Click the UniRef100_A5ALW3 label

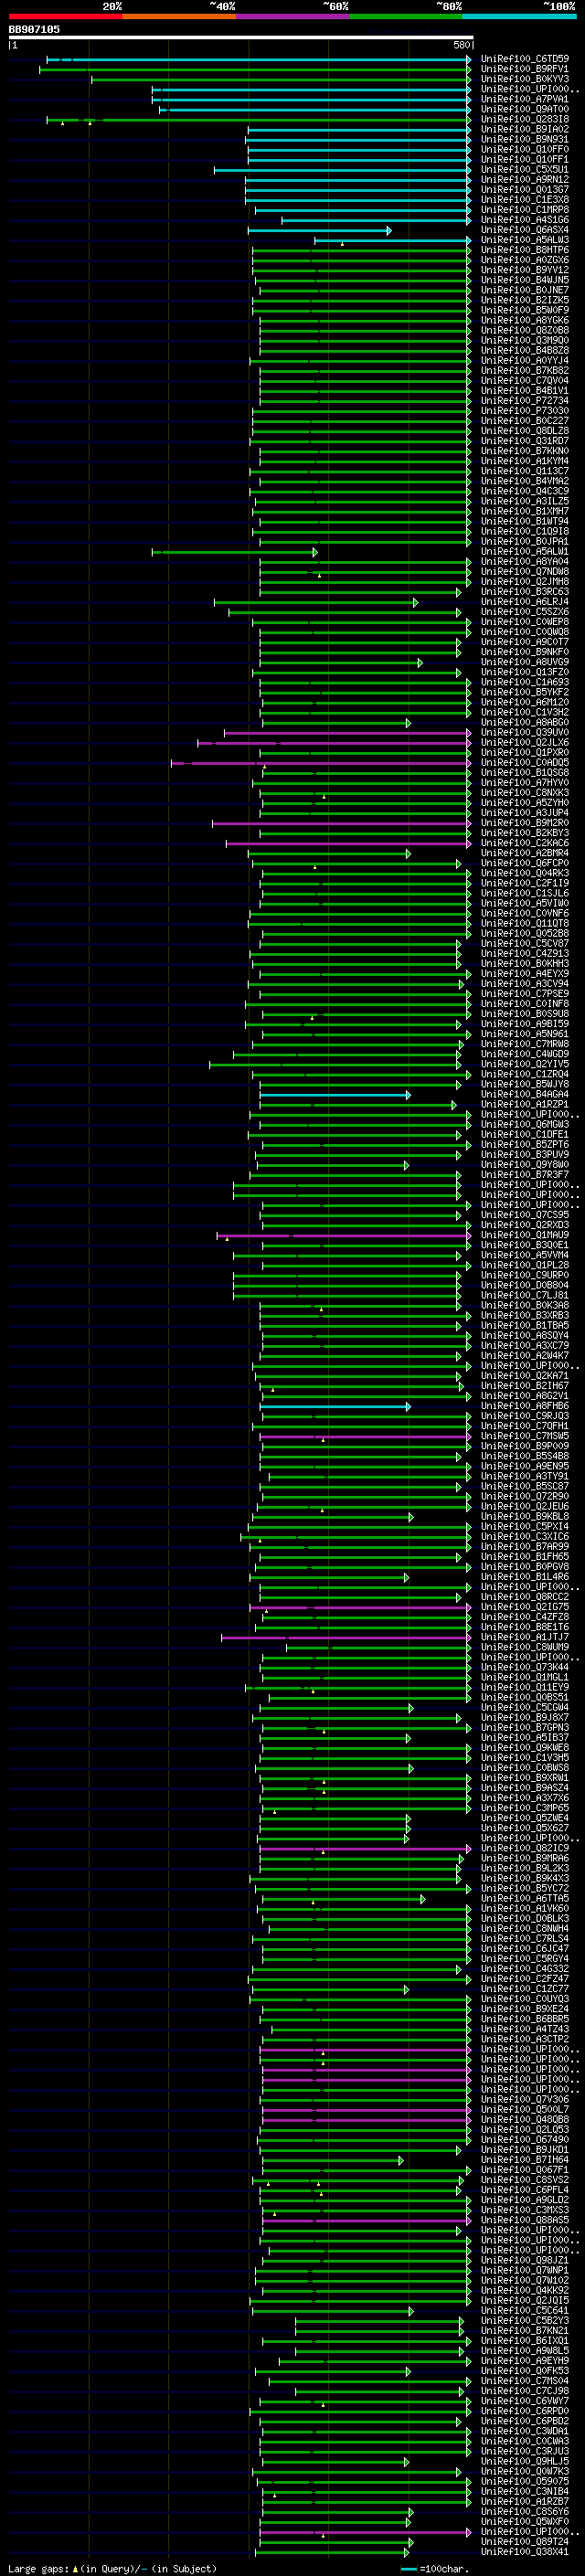point(525,241)
